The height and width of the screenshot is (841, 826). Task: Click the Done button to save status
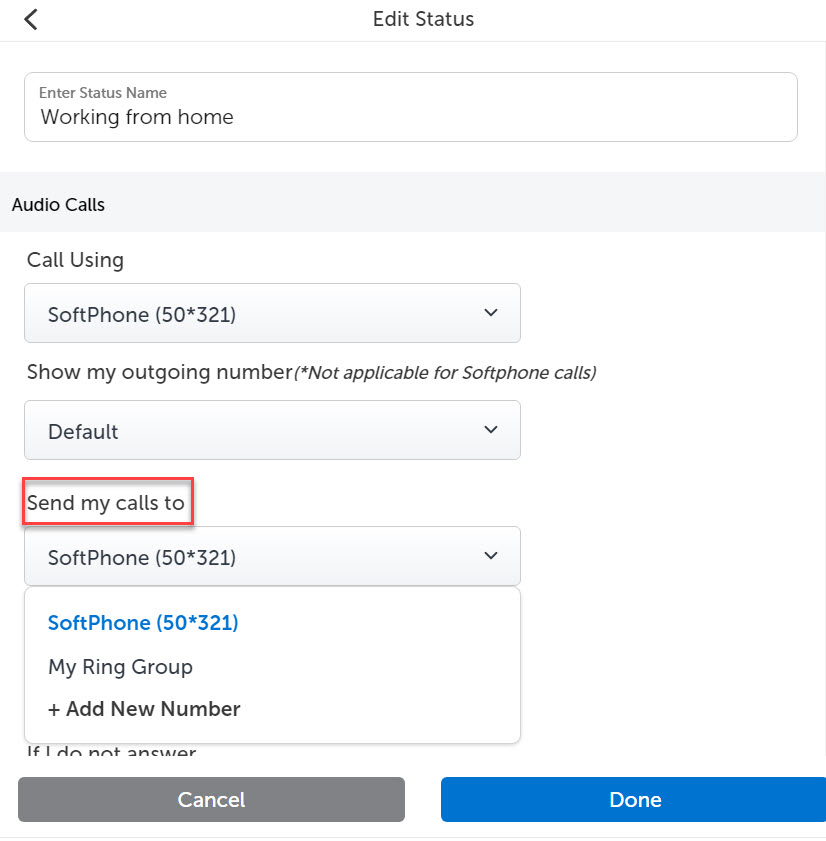tap(634, 799)
